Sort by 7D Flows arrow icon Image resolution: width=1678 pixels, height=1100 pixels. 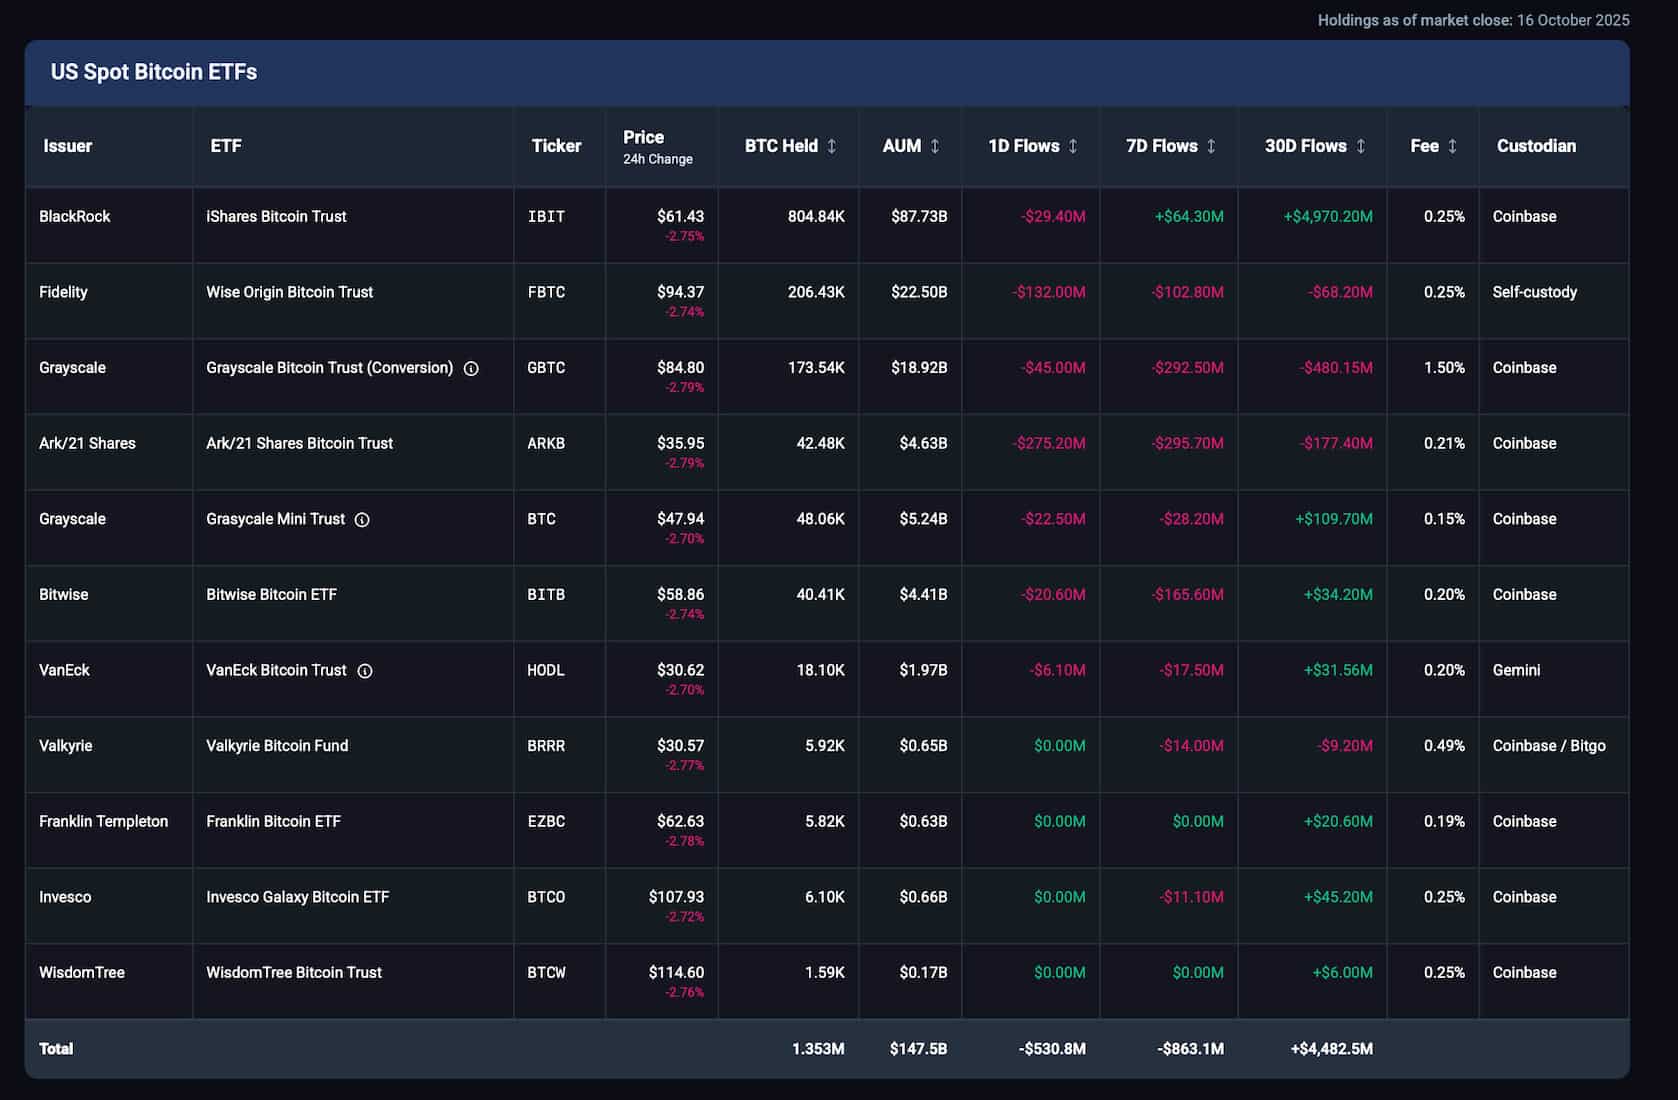point(1211,146)
